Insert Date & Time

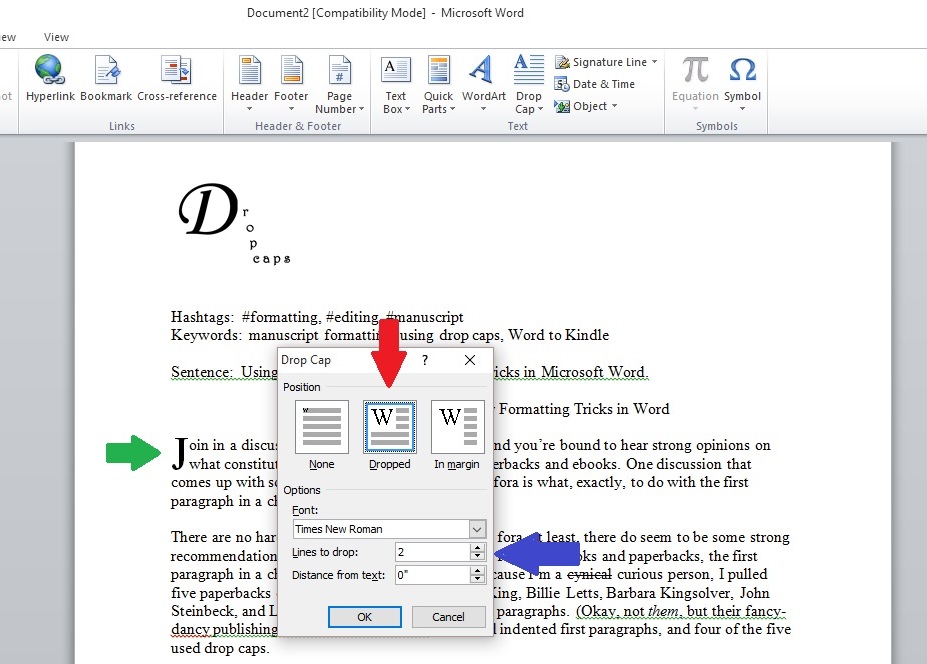point(594,84)
